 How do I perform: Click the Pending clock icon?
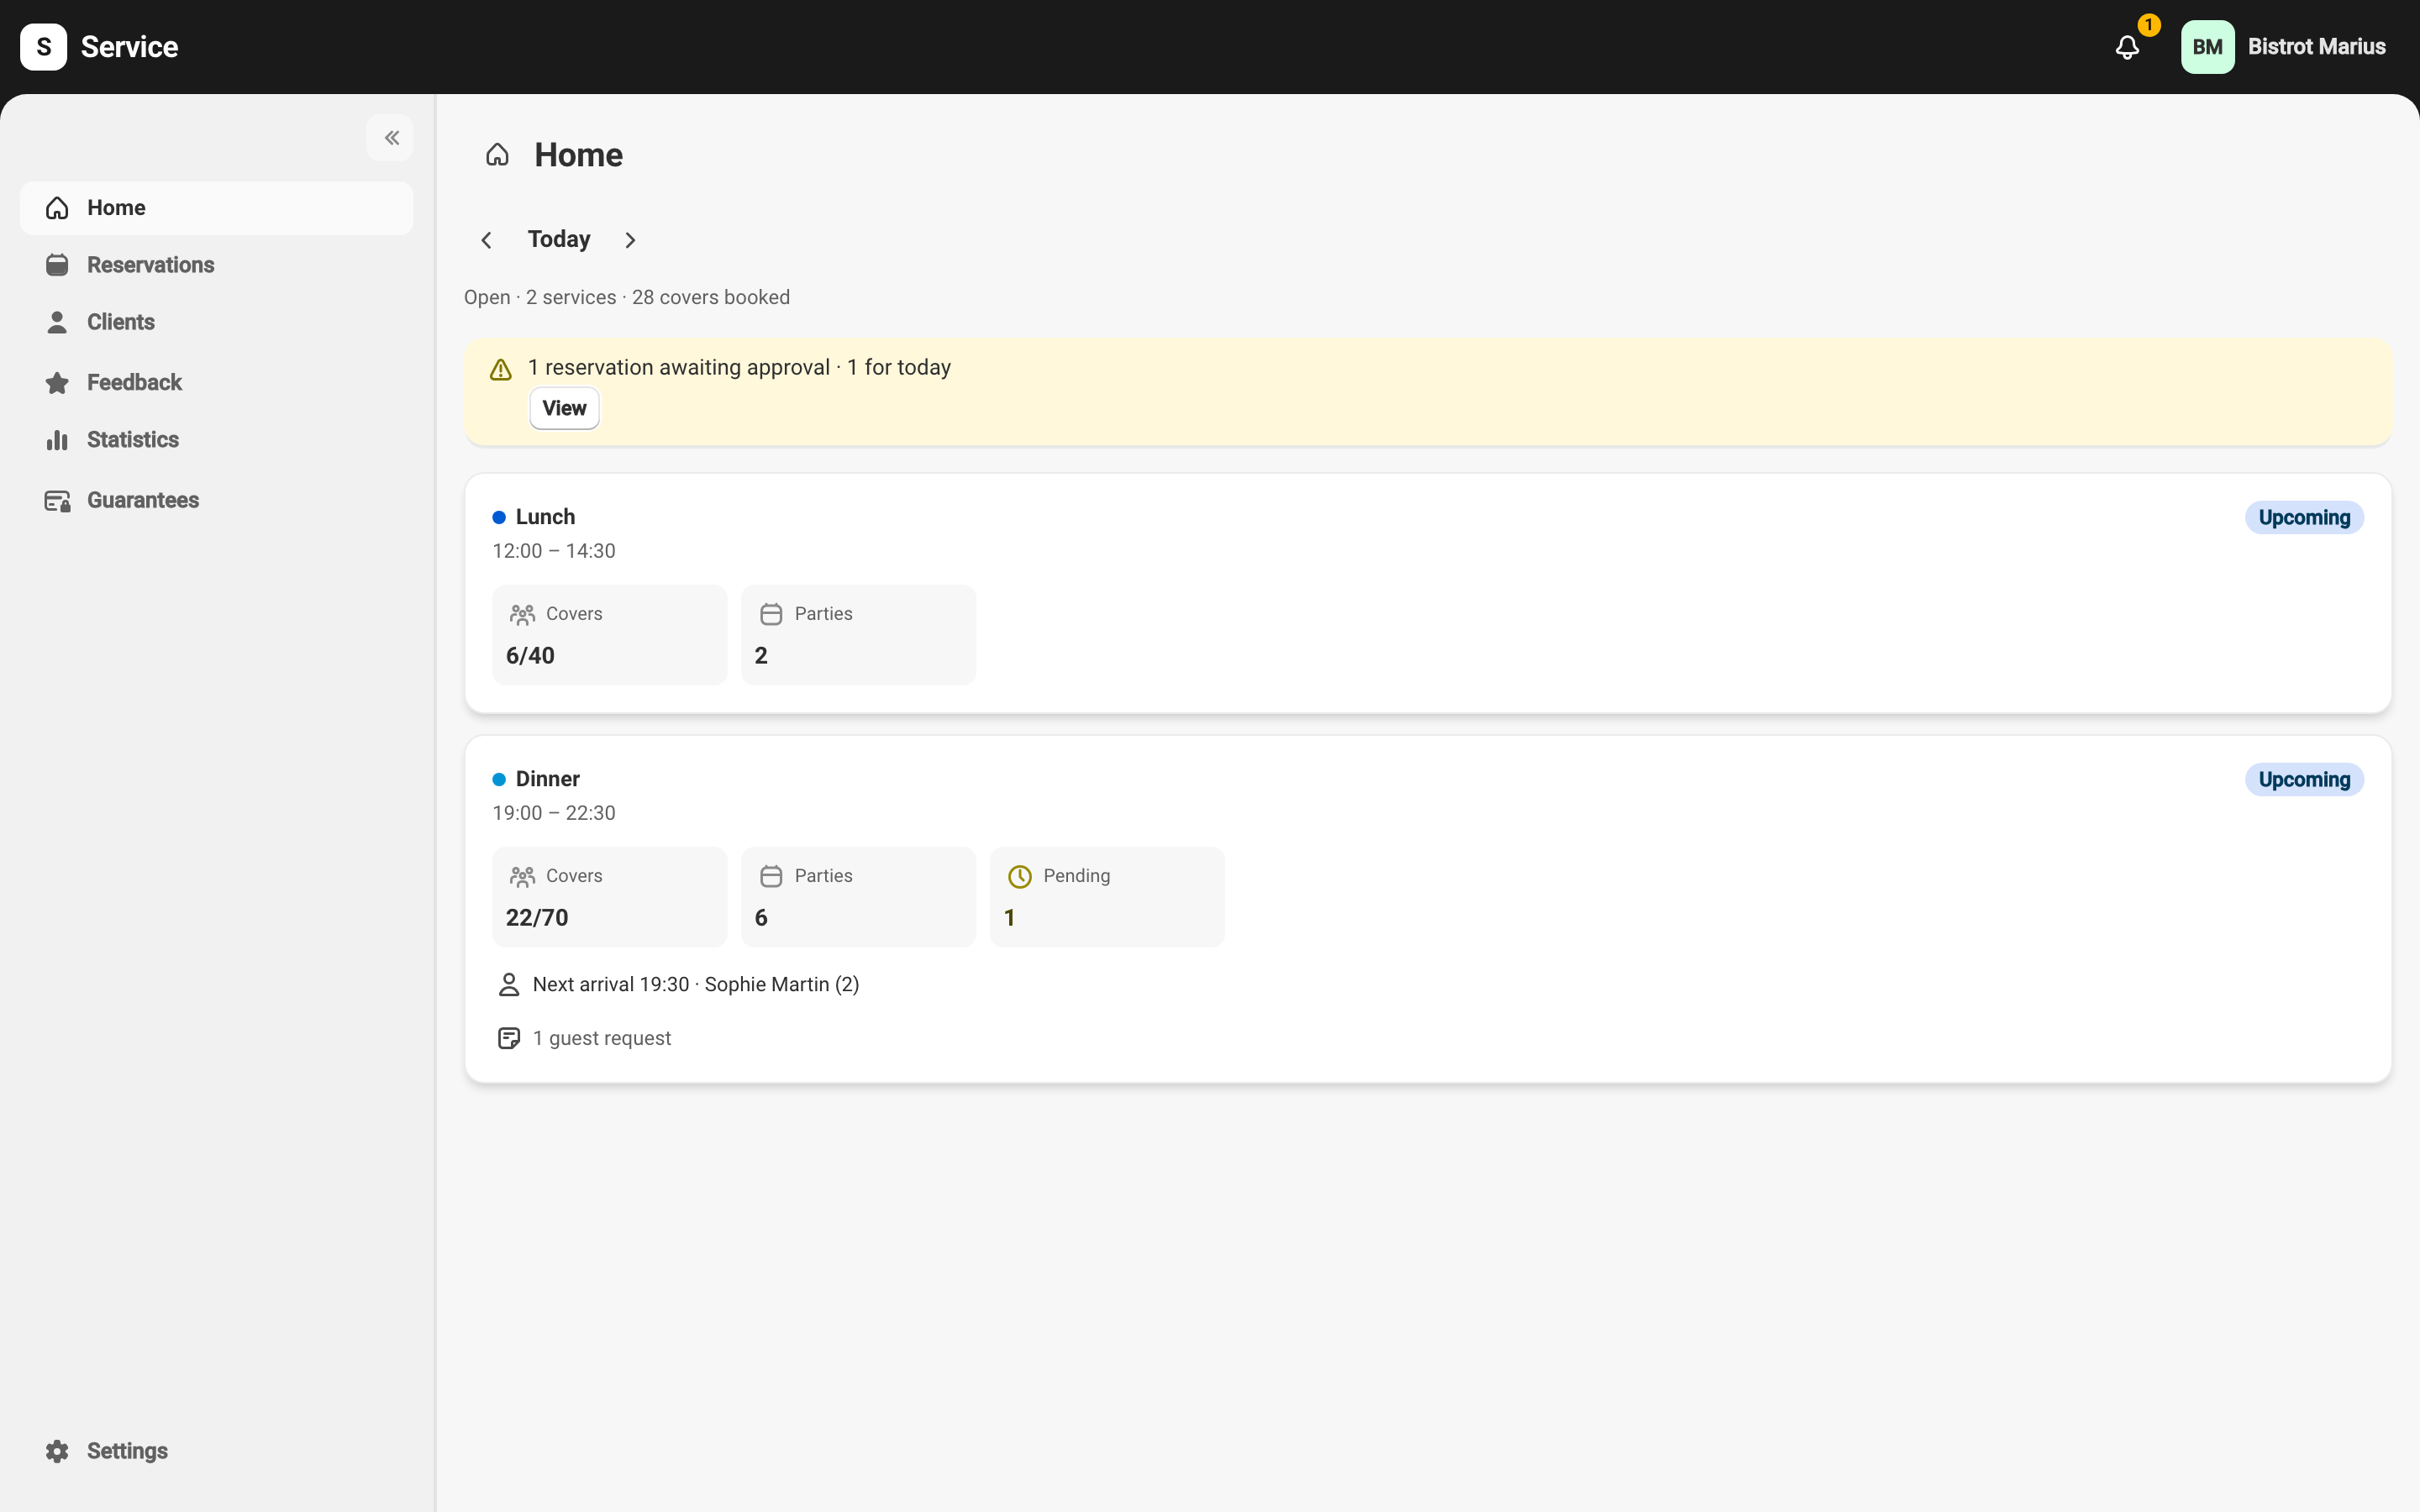pos(1019,877)
